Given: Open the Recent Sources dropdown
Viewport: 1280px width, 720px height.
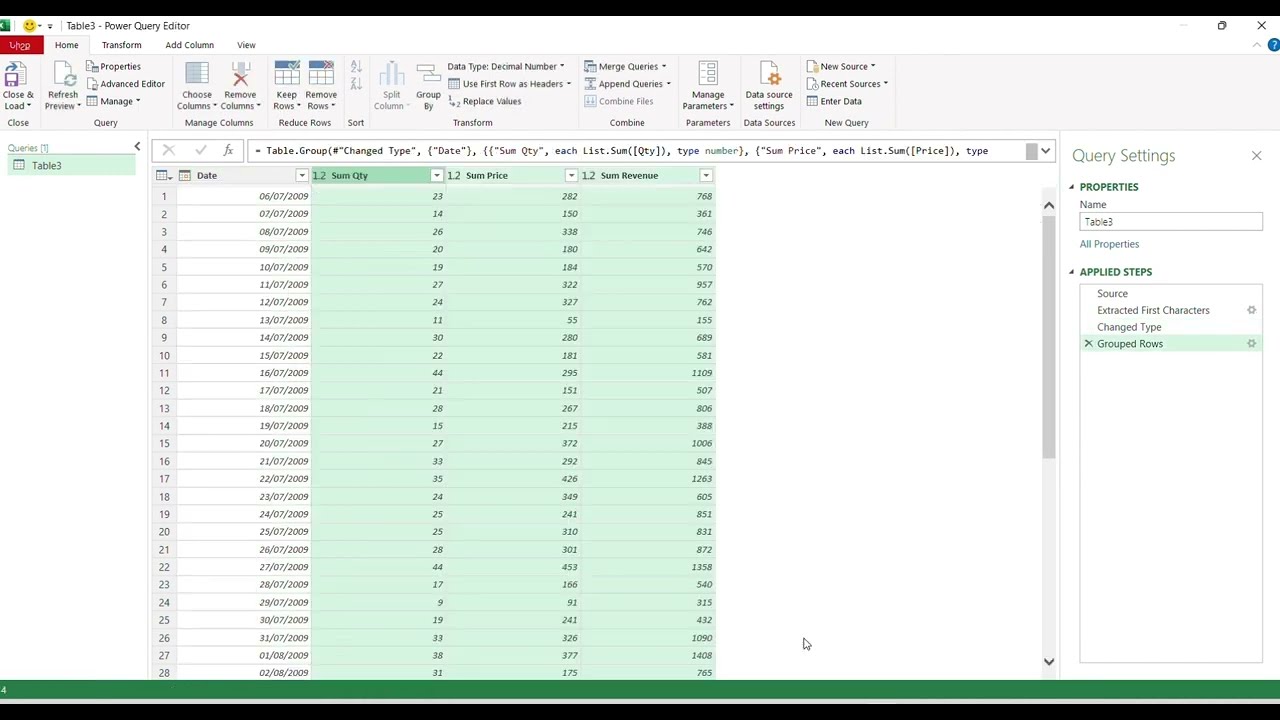Looking at the screenshot, I should 847,84.
